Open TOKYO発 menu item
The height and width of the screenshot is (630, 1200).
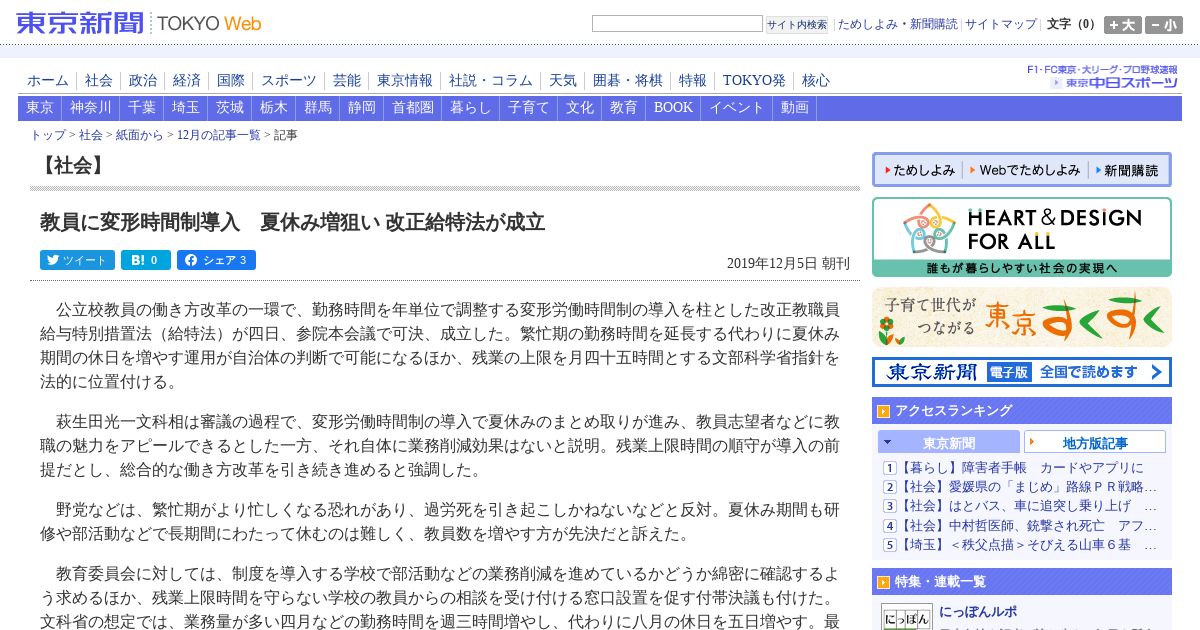[754, 81]
